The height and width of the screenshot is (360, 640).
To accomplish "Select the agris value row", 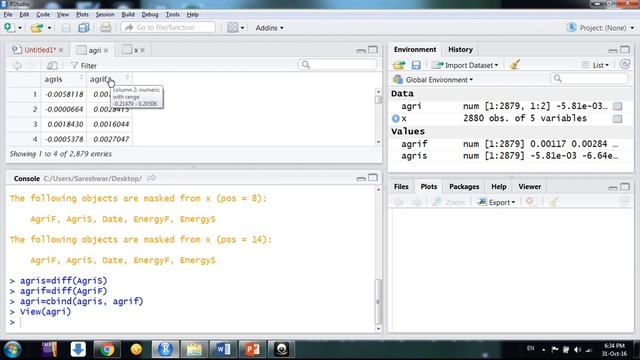I will point(510,156).
